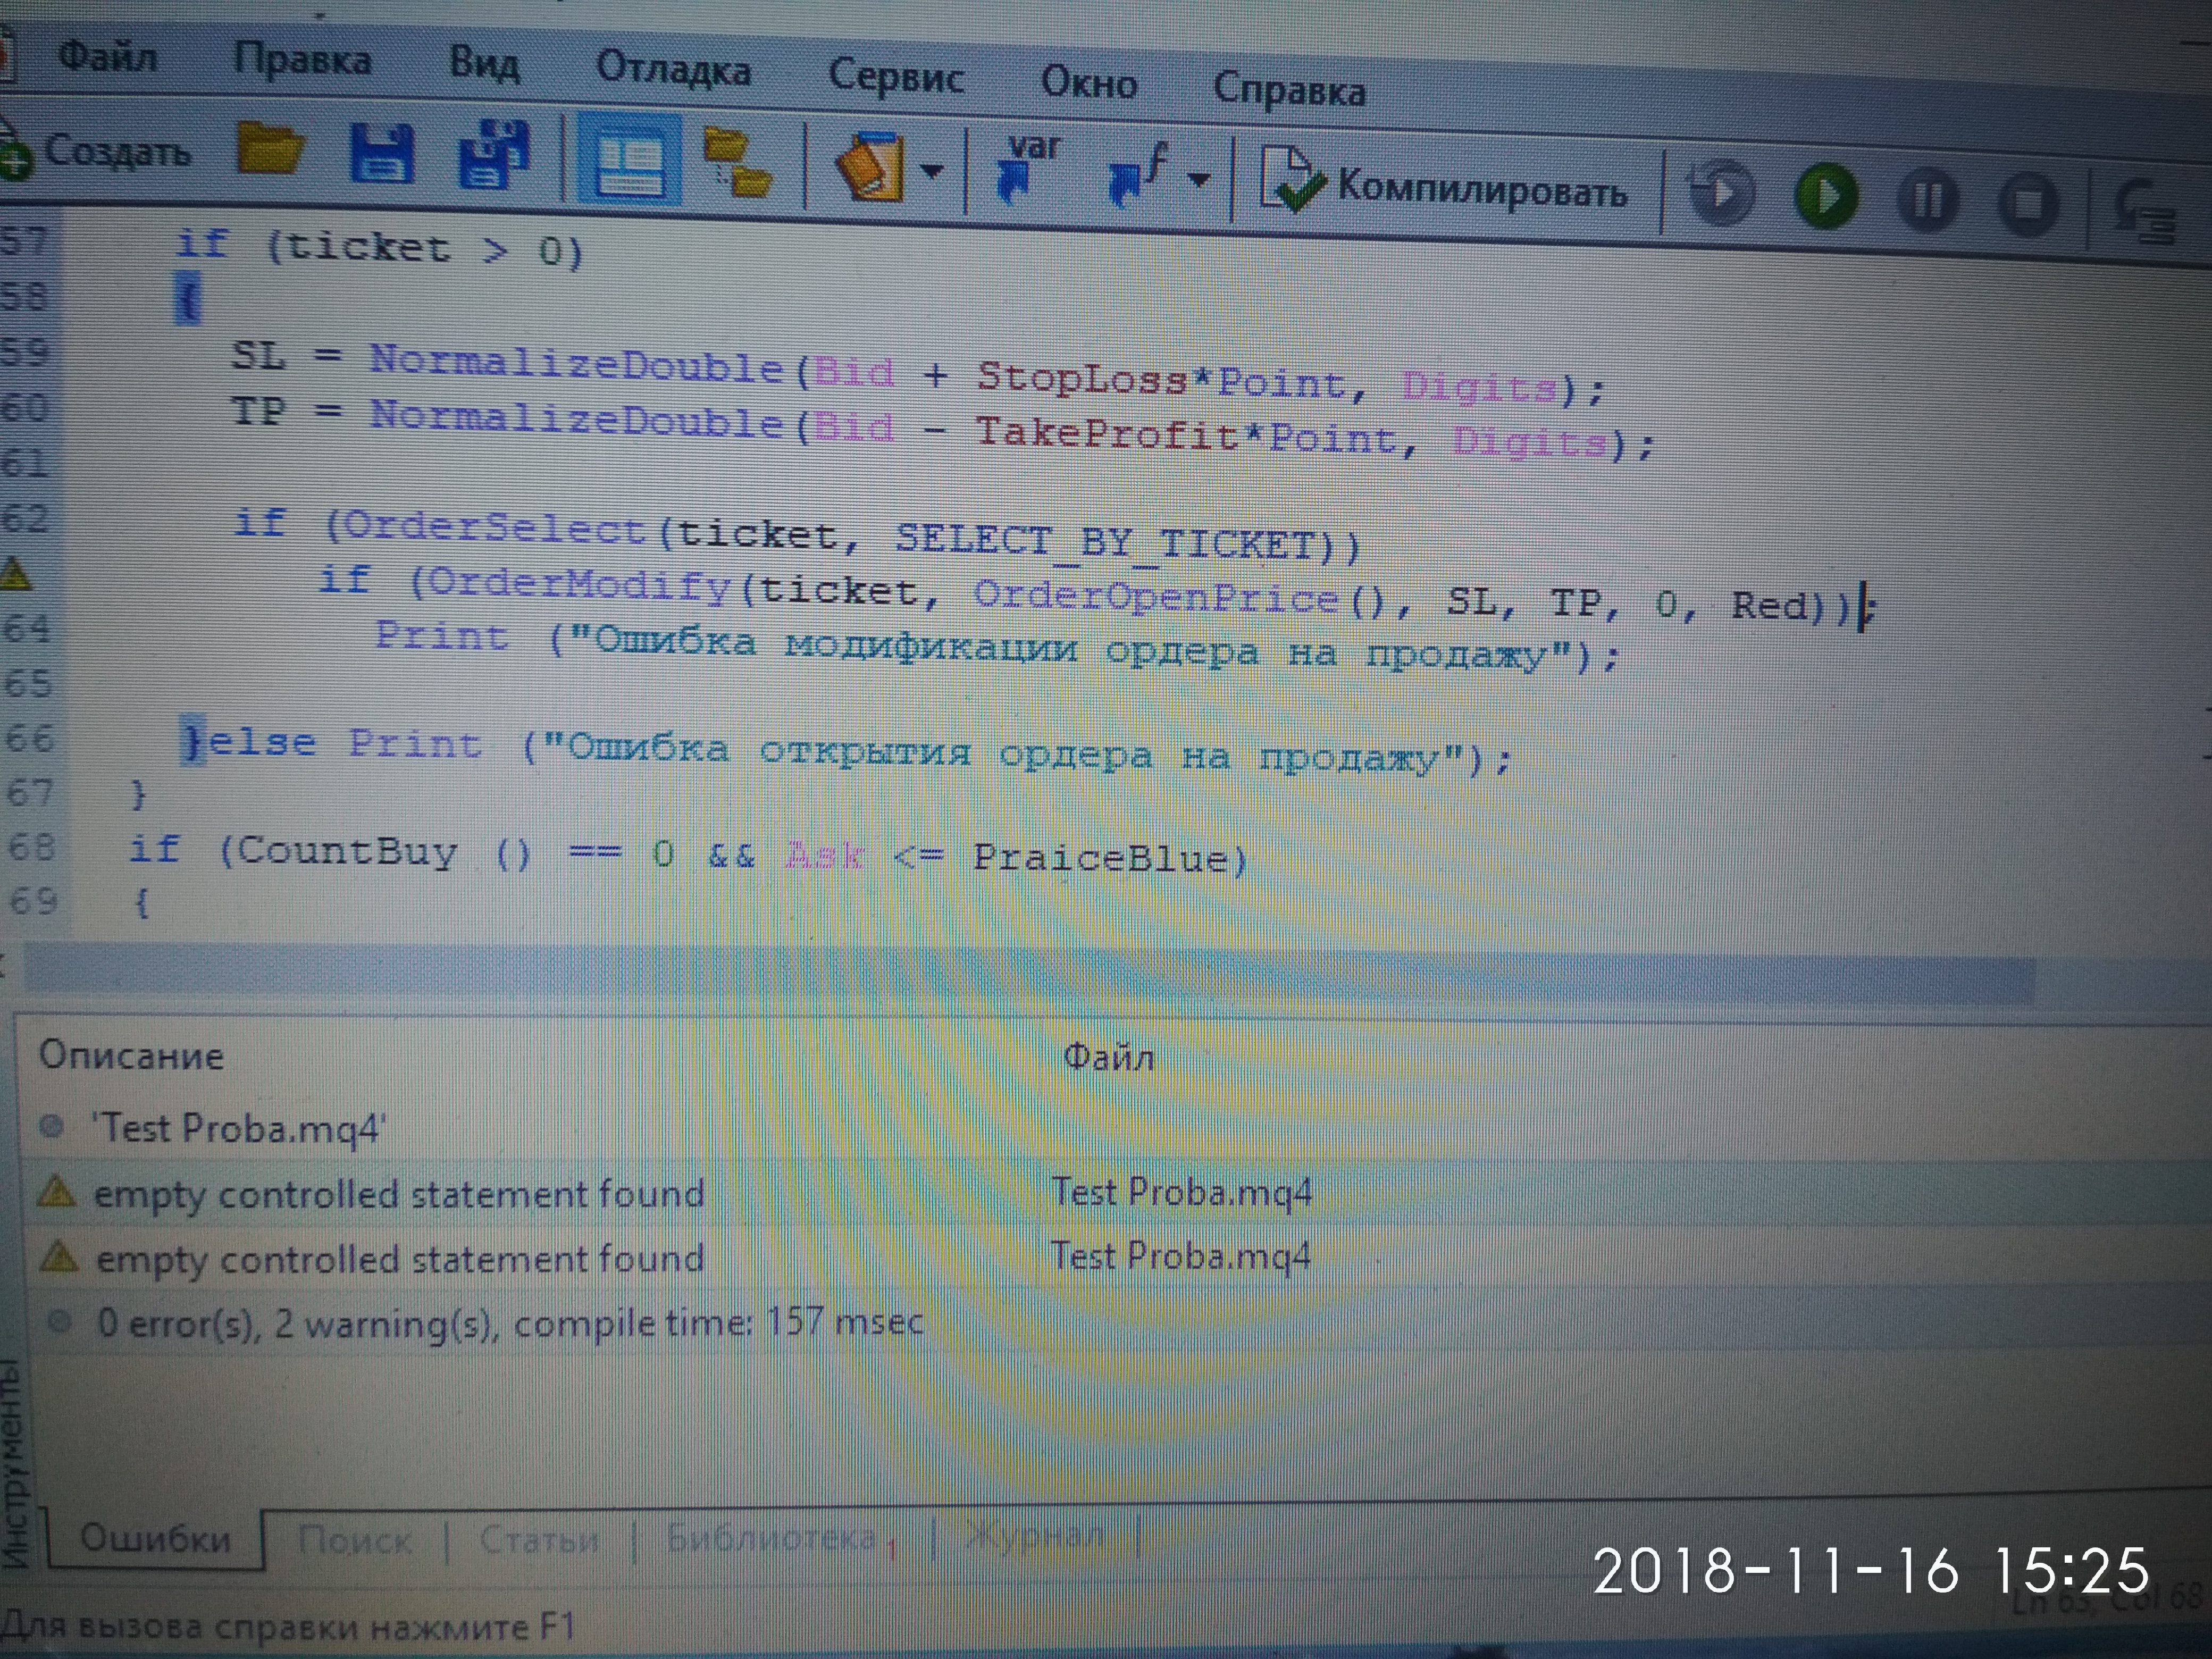Switch to the Статьи tab

(539, 1539)
